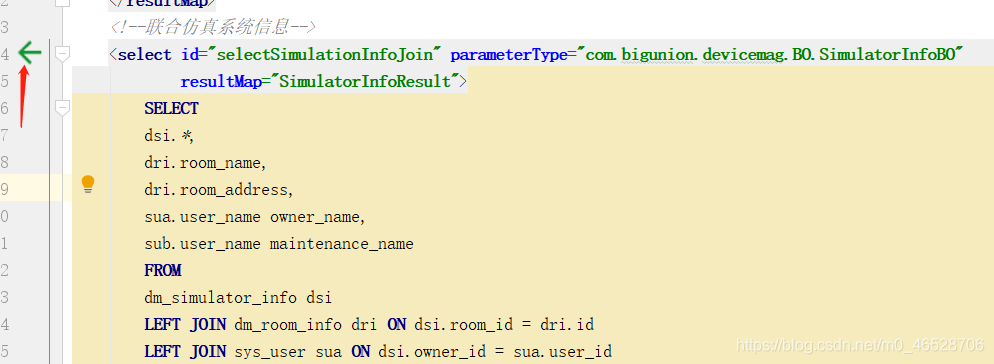Collapse the select tag fold marker
This screenshot has width=994, height=364.
(x=62, y=54)
